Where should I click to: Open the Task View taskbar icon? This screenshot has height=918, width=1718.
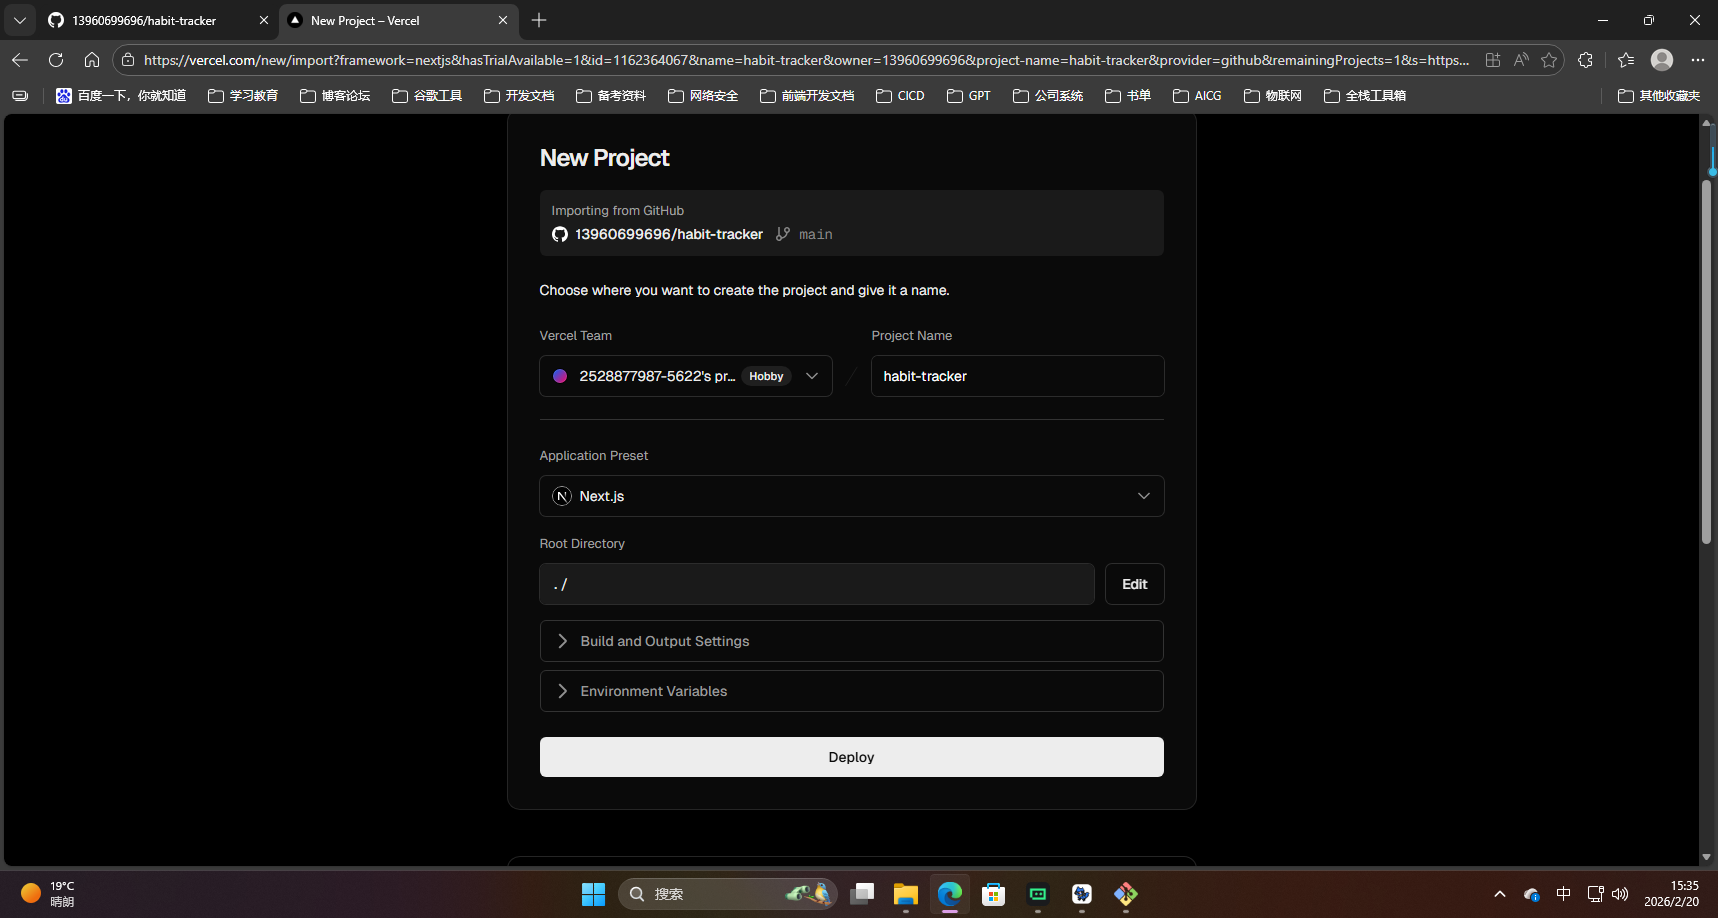(x=862, y=894)
